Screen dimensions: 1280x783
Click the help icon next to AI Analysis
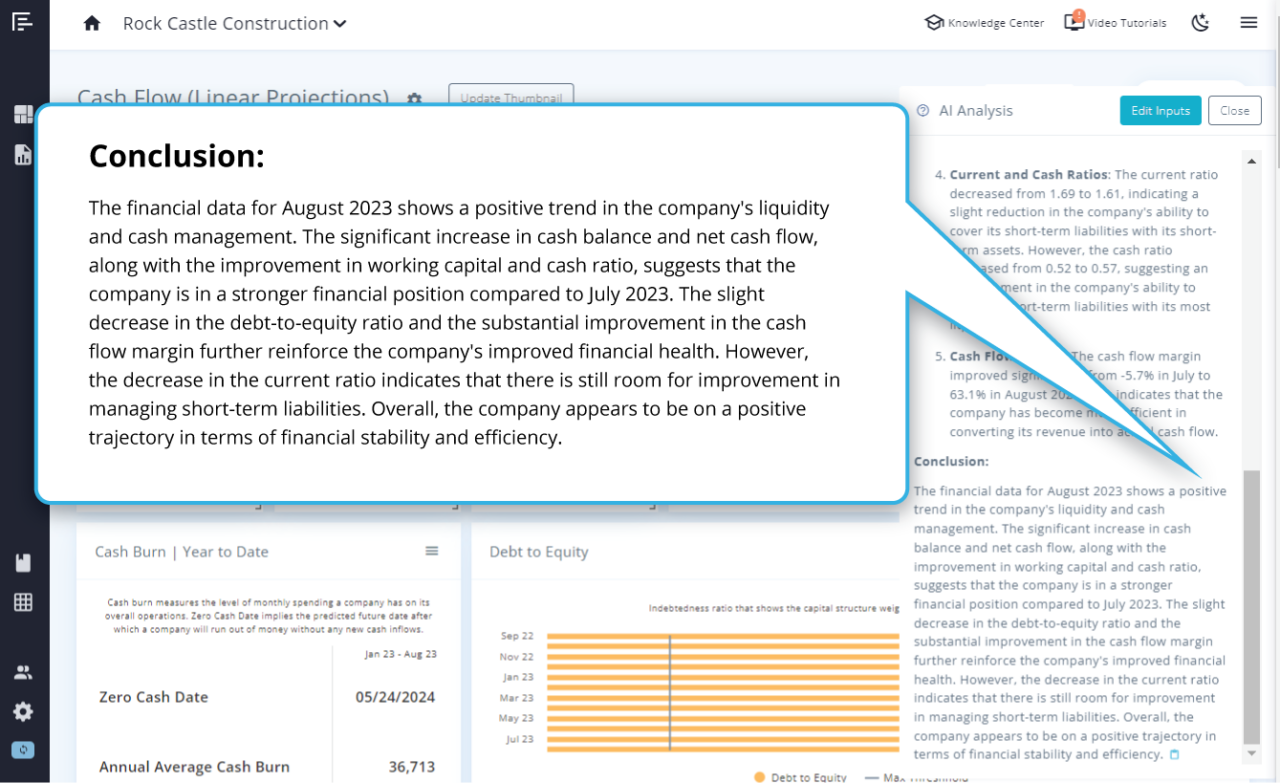(x=922, y=110)
